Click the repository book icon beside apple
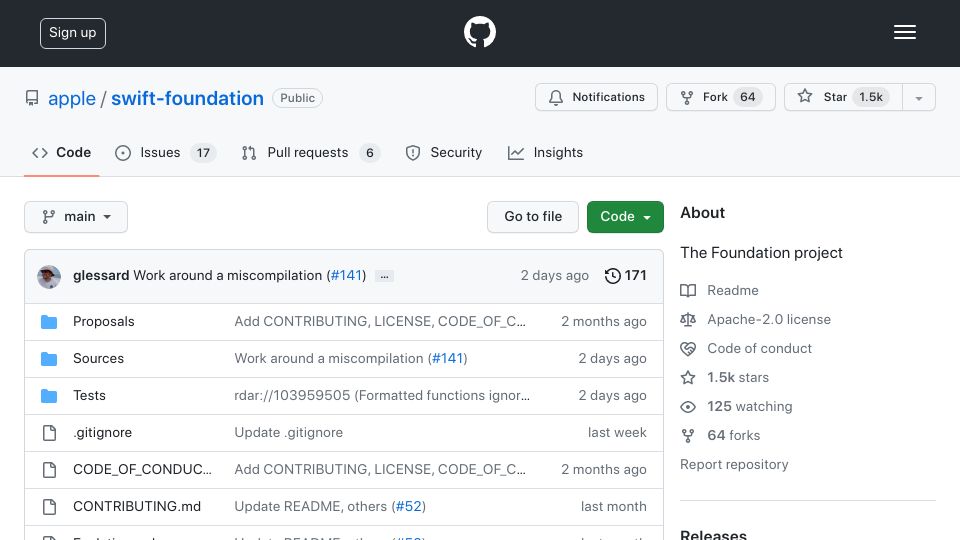This screenshot has width=960, height=540. [32, 98]
